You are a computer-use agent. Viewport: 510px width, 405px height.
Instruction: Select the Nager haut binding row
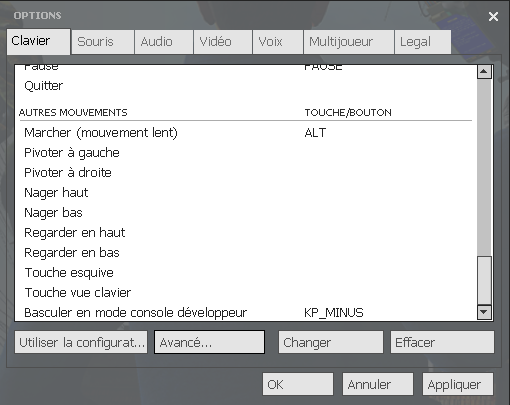click(x=246, y=193)
